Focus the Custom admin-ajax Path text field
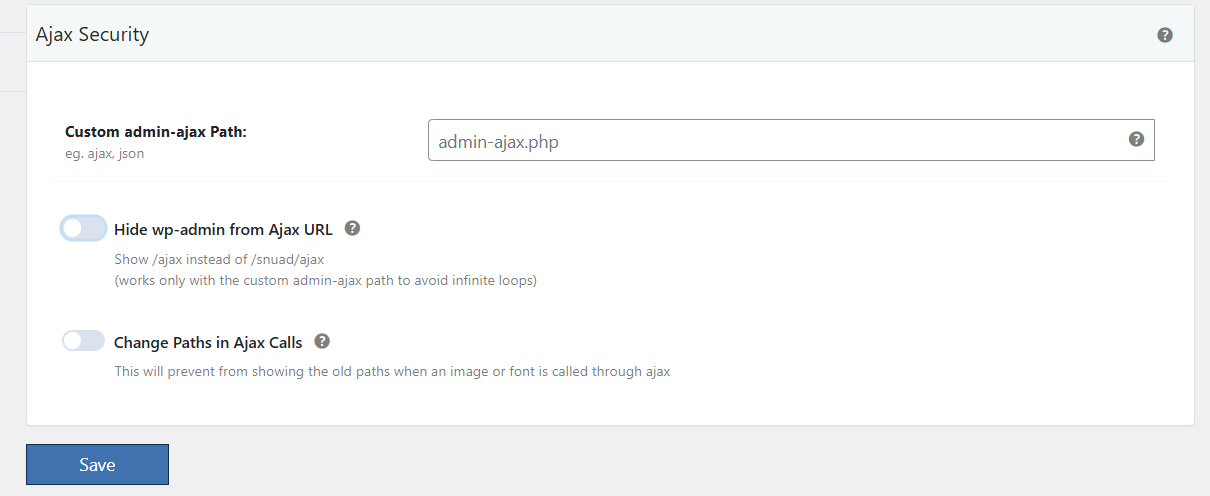 click(780, 141)
